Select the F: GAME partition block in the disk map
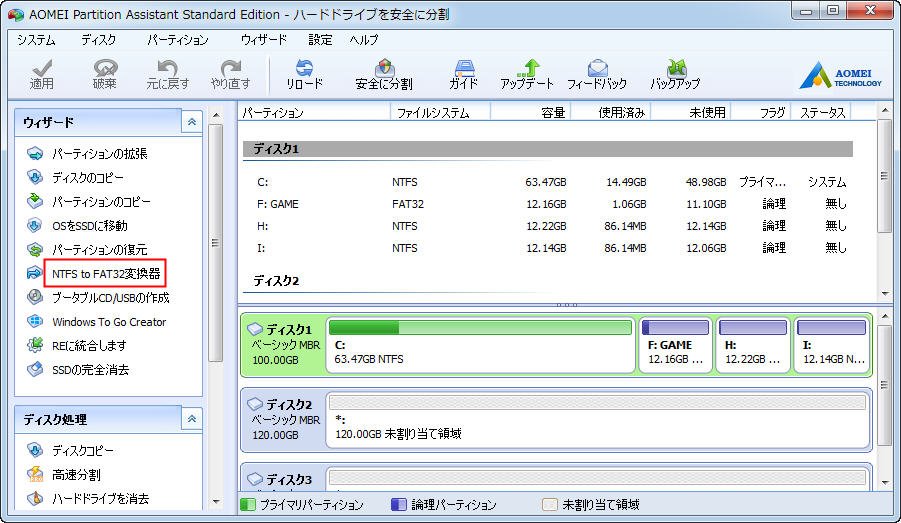This screenshot has height=523, width=901. click(x=675, y=345)
